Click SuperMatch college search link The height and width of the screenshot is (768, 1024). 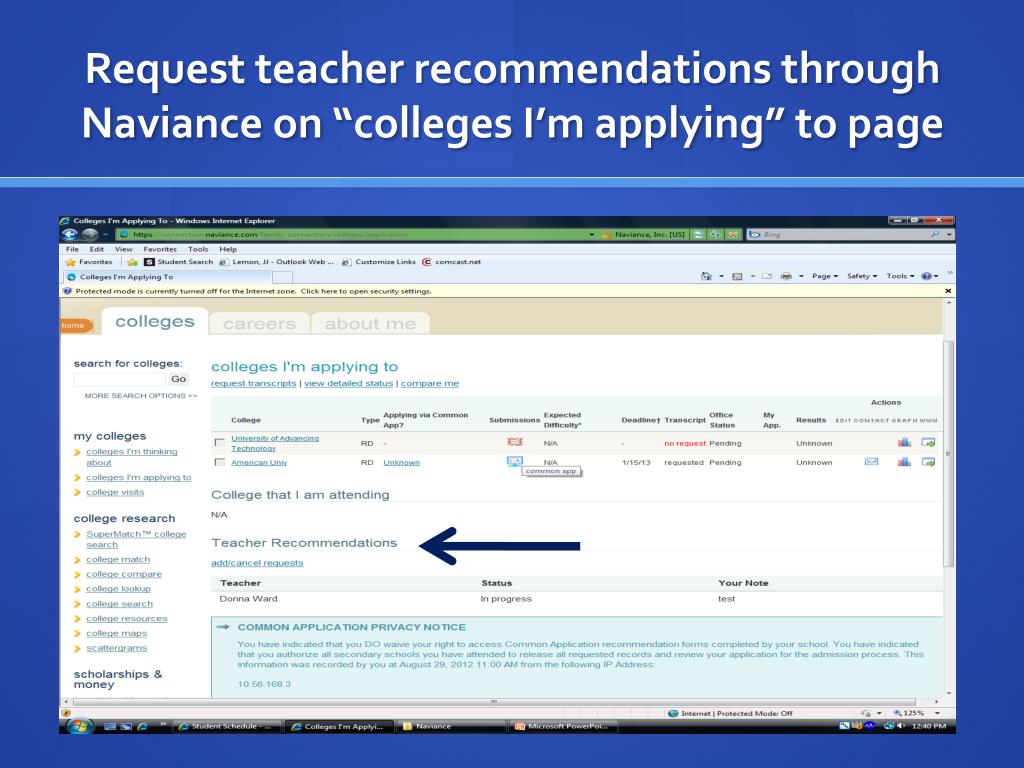136,539
